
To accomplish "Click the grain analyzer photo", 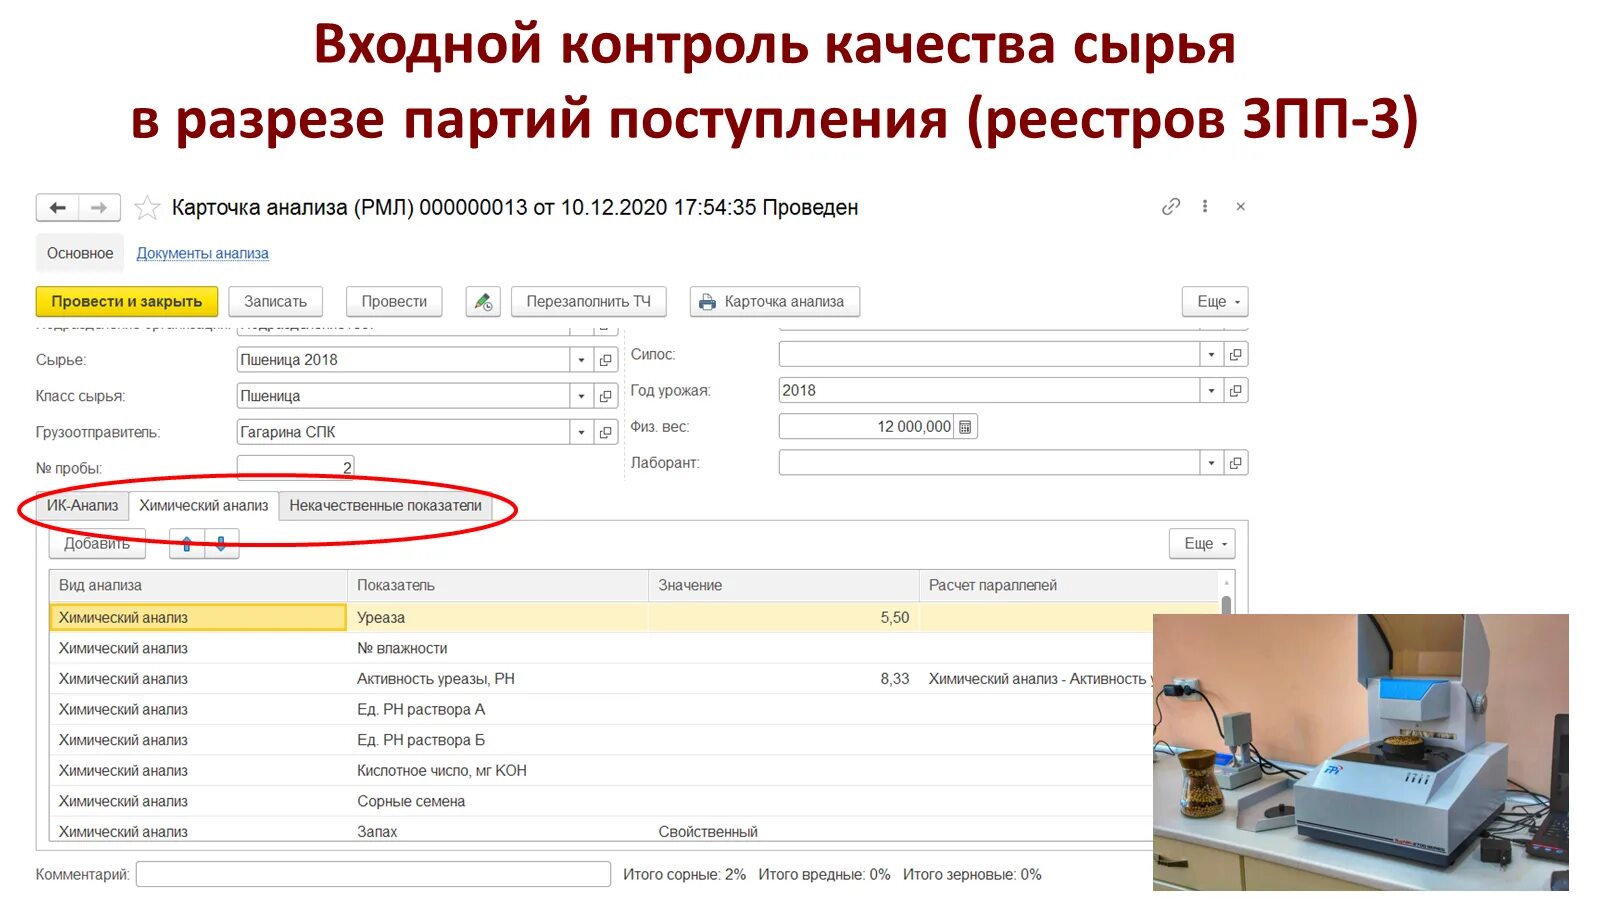I will [1361, 752].
